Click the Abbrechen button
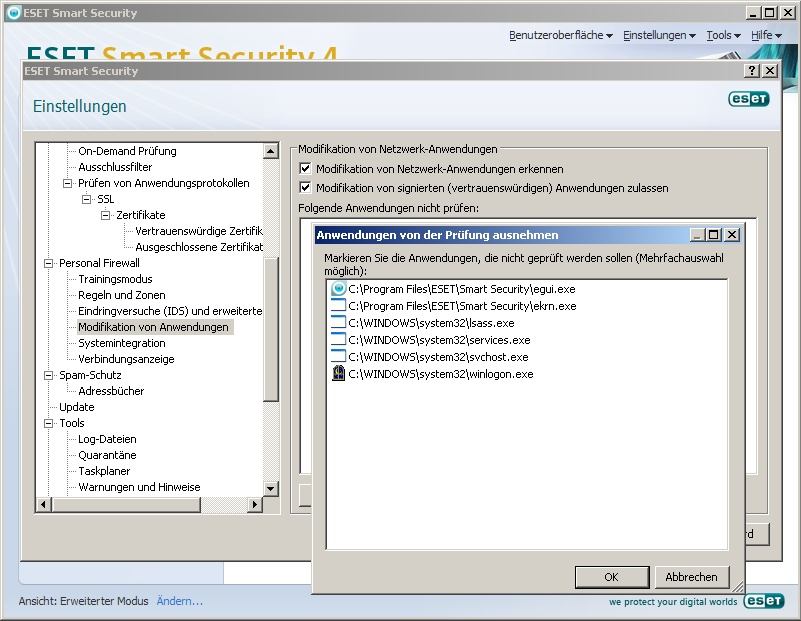Screen dimensions: 801x621 [691, 577]
